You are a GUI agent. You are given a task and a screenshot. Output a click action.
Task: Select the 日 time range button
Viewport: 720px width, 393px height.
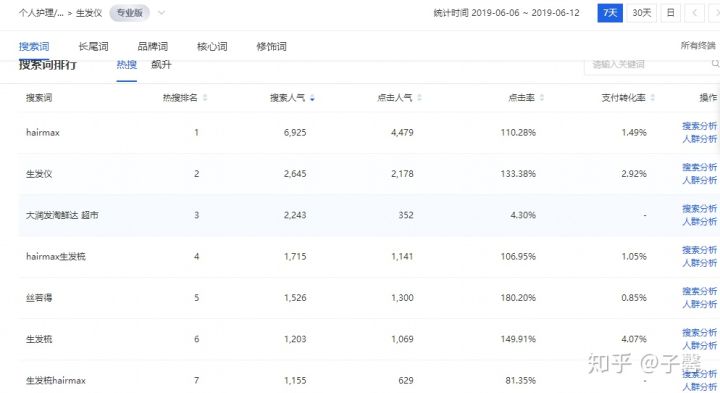pyautogui.click(x=670, y=13)
